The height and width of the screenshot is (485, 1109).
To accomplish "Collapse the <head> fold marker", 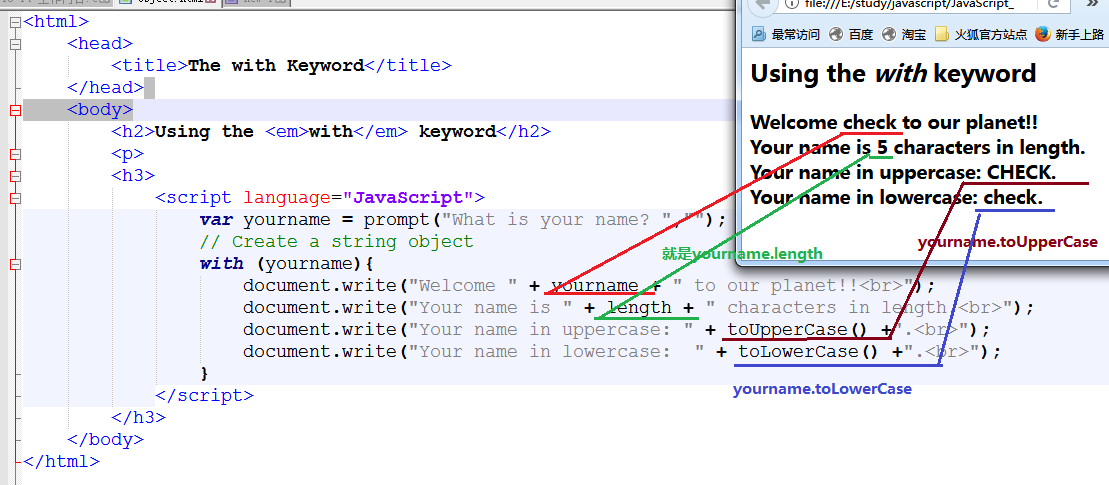I will (16, 44).
